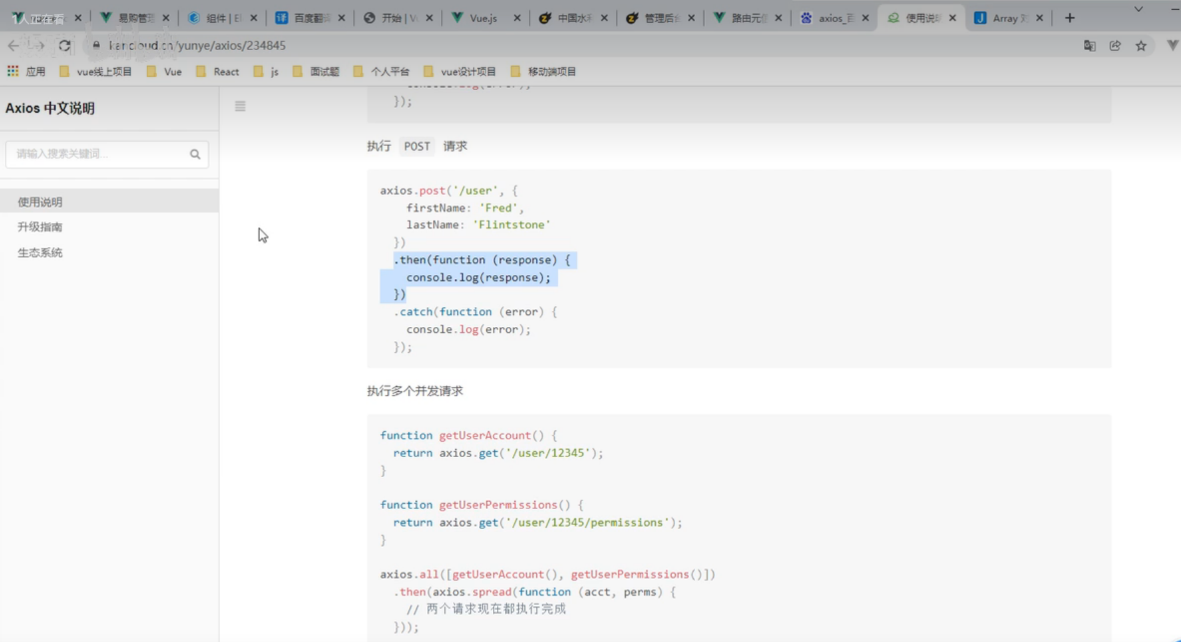
Task: Click the axios.all code line
Action: (548, 574)
